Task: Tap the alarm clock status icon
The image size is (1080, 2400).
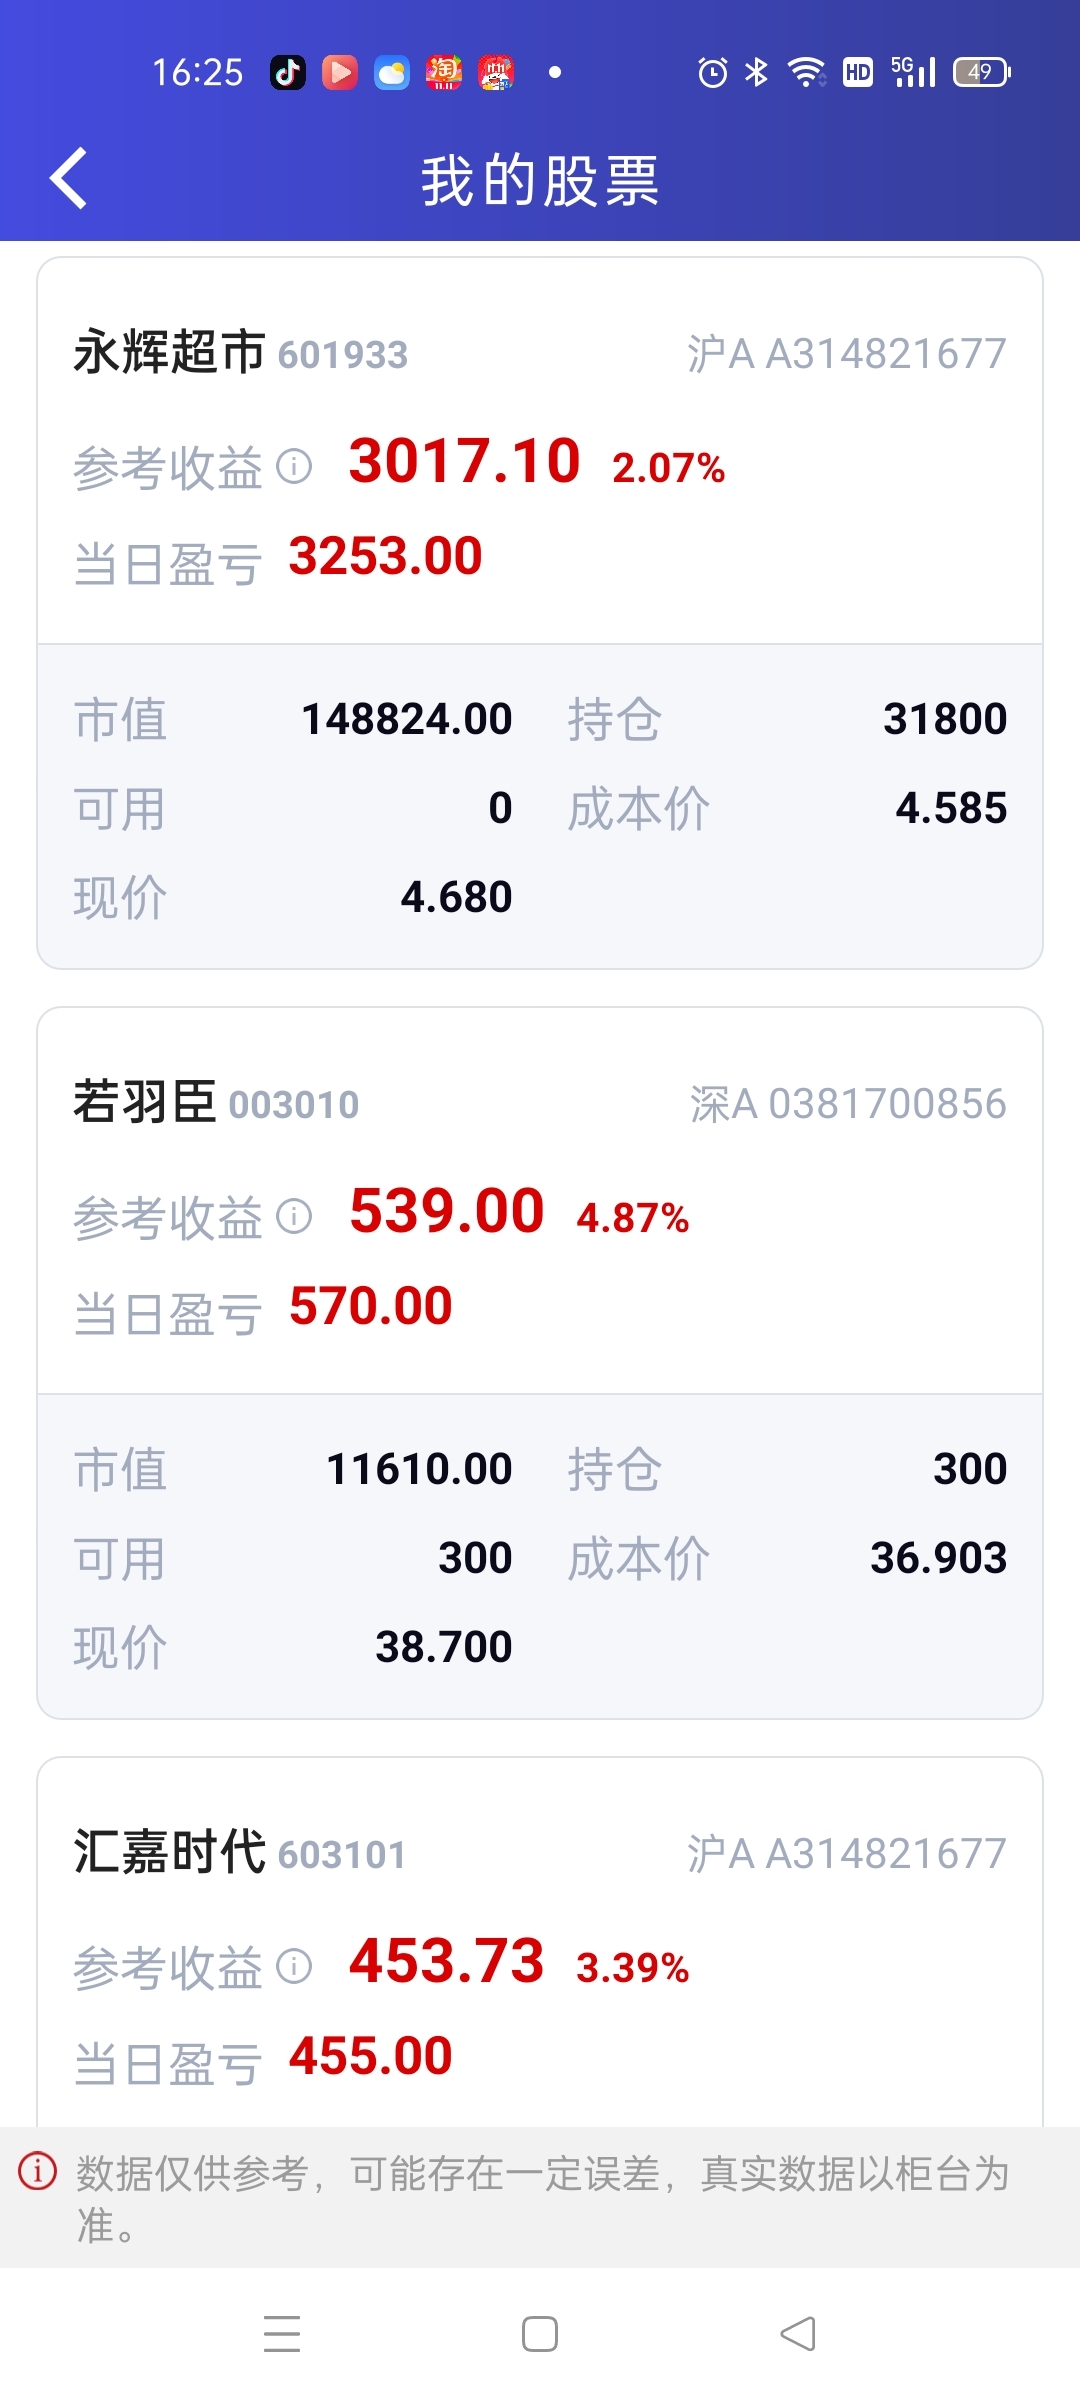Action: 713,72
